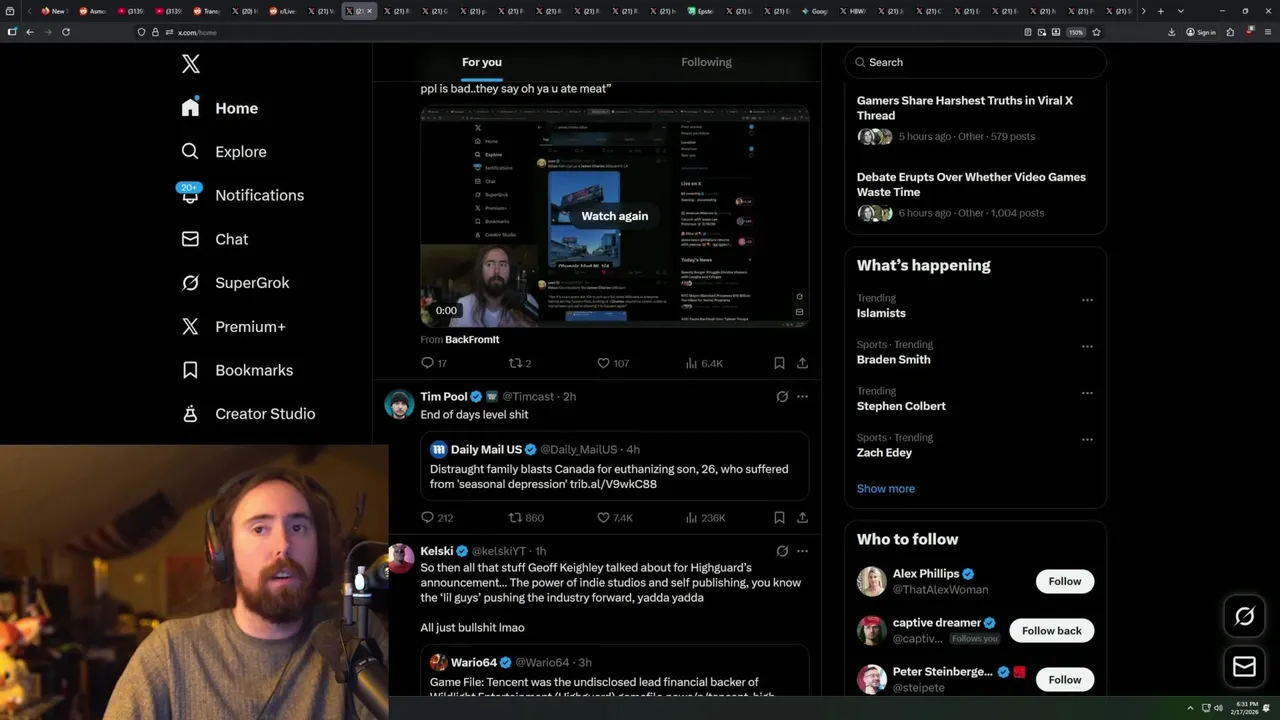Show more trending topics

[x=886, y=489]
